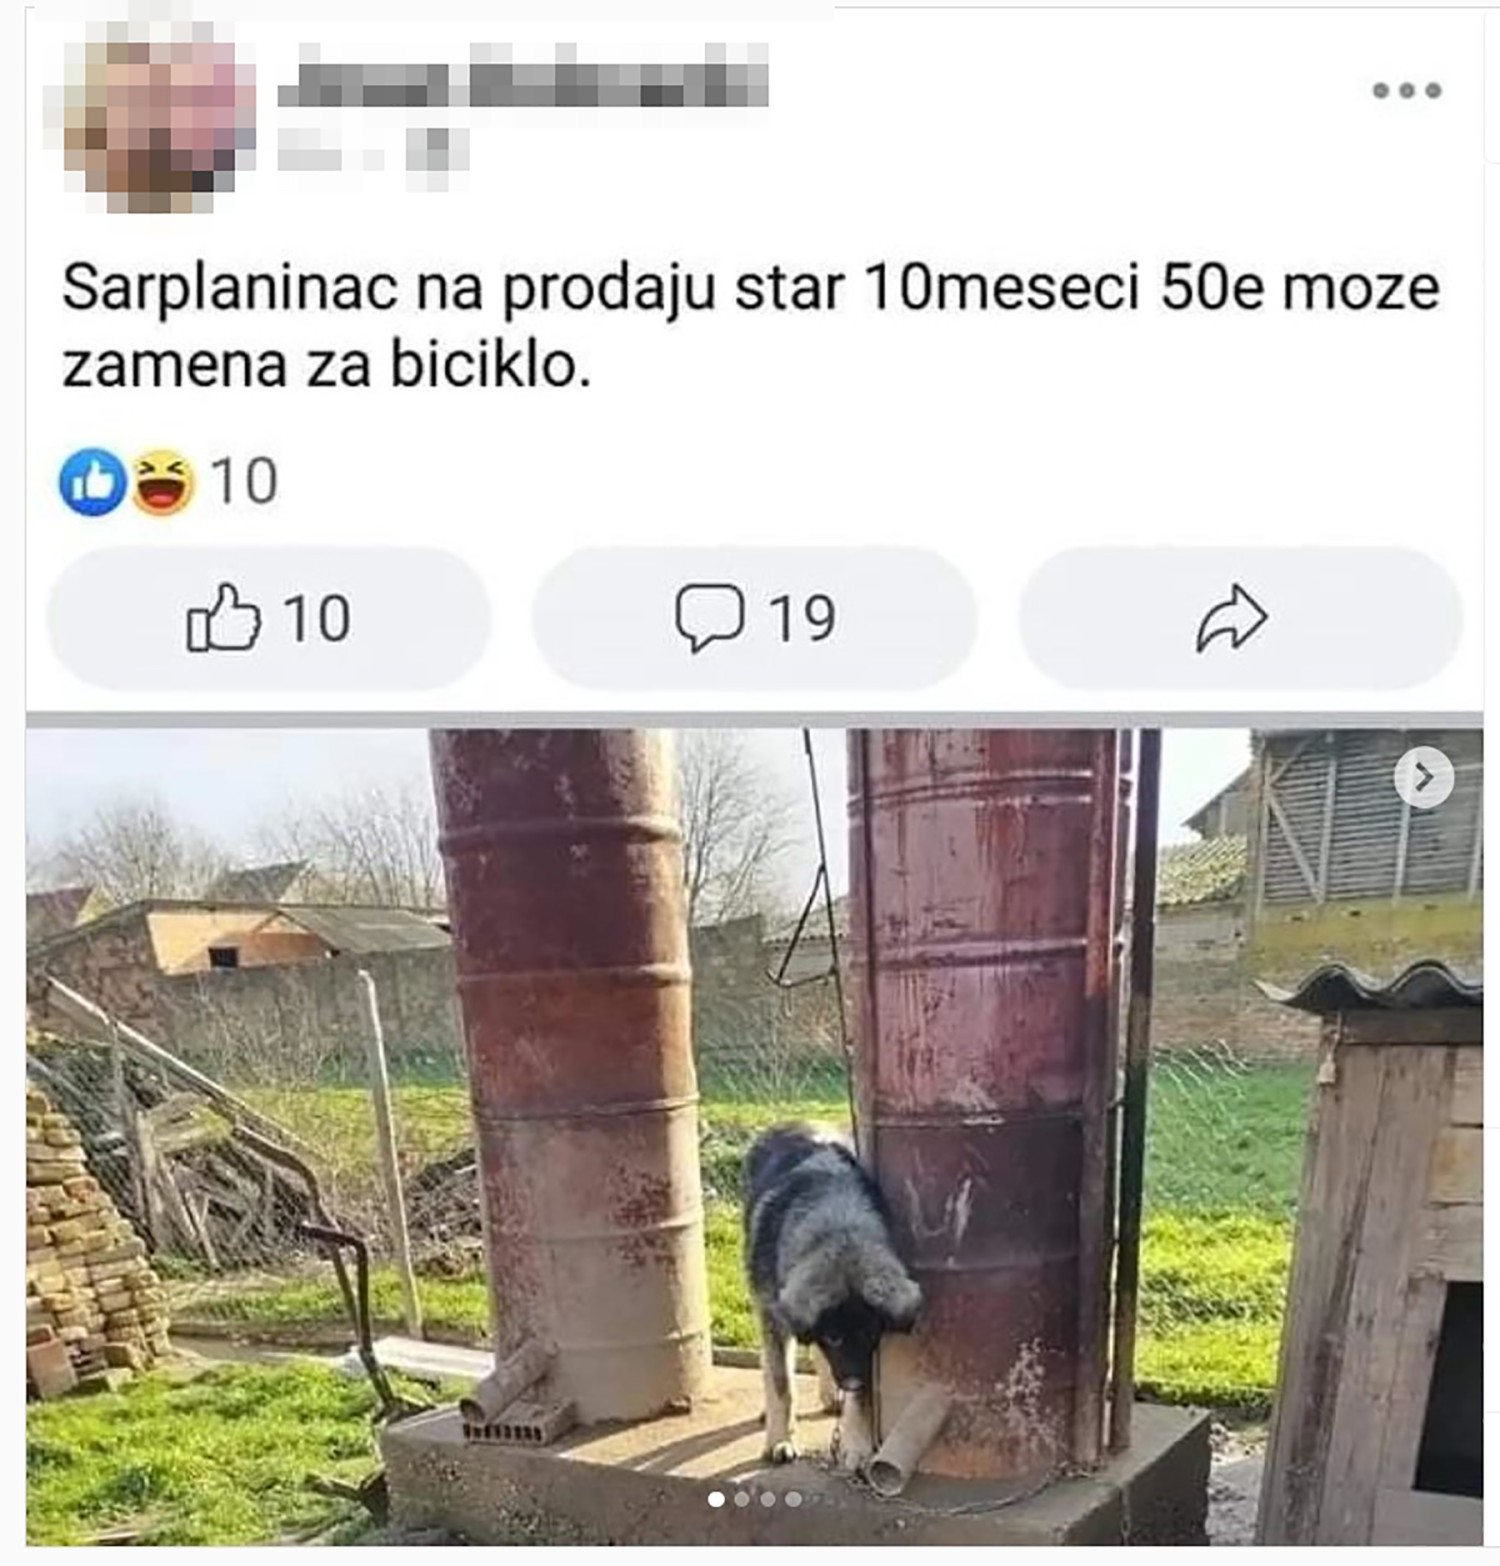Like the post with the thumbs-up button

click(268, 618)
